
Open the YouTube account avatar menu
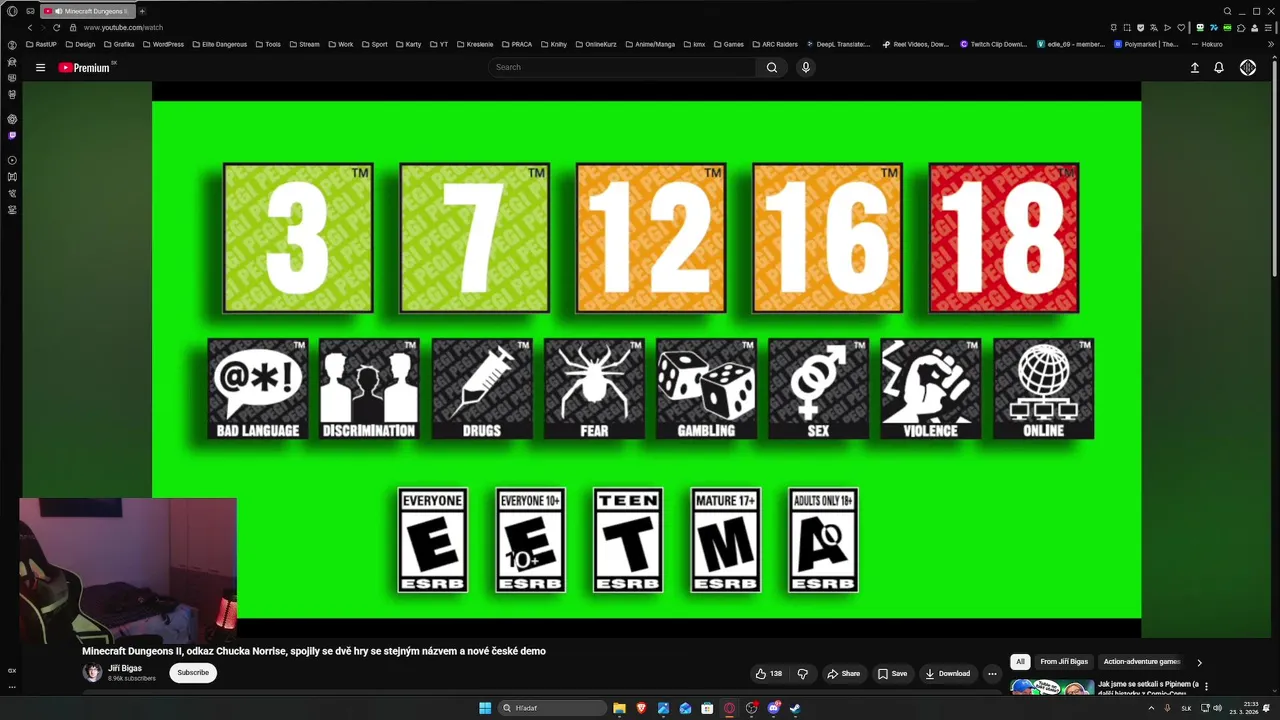pyautogui.click(x=1248, y=68)
